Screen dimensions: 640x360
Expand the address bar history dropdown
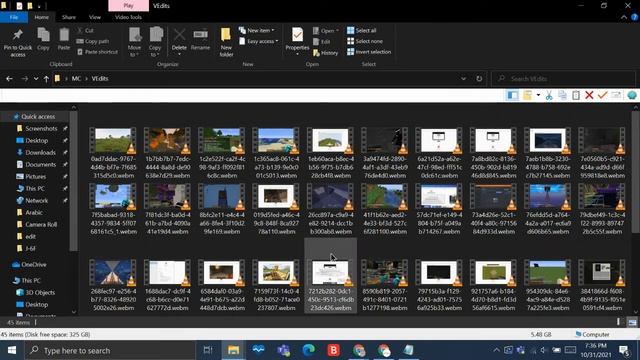pos(463,79)
